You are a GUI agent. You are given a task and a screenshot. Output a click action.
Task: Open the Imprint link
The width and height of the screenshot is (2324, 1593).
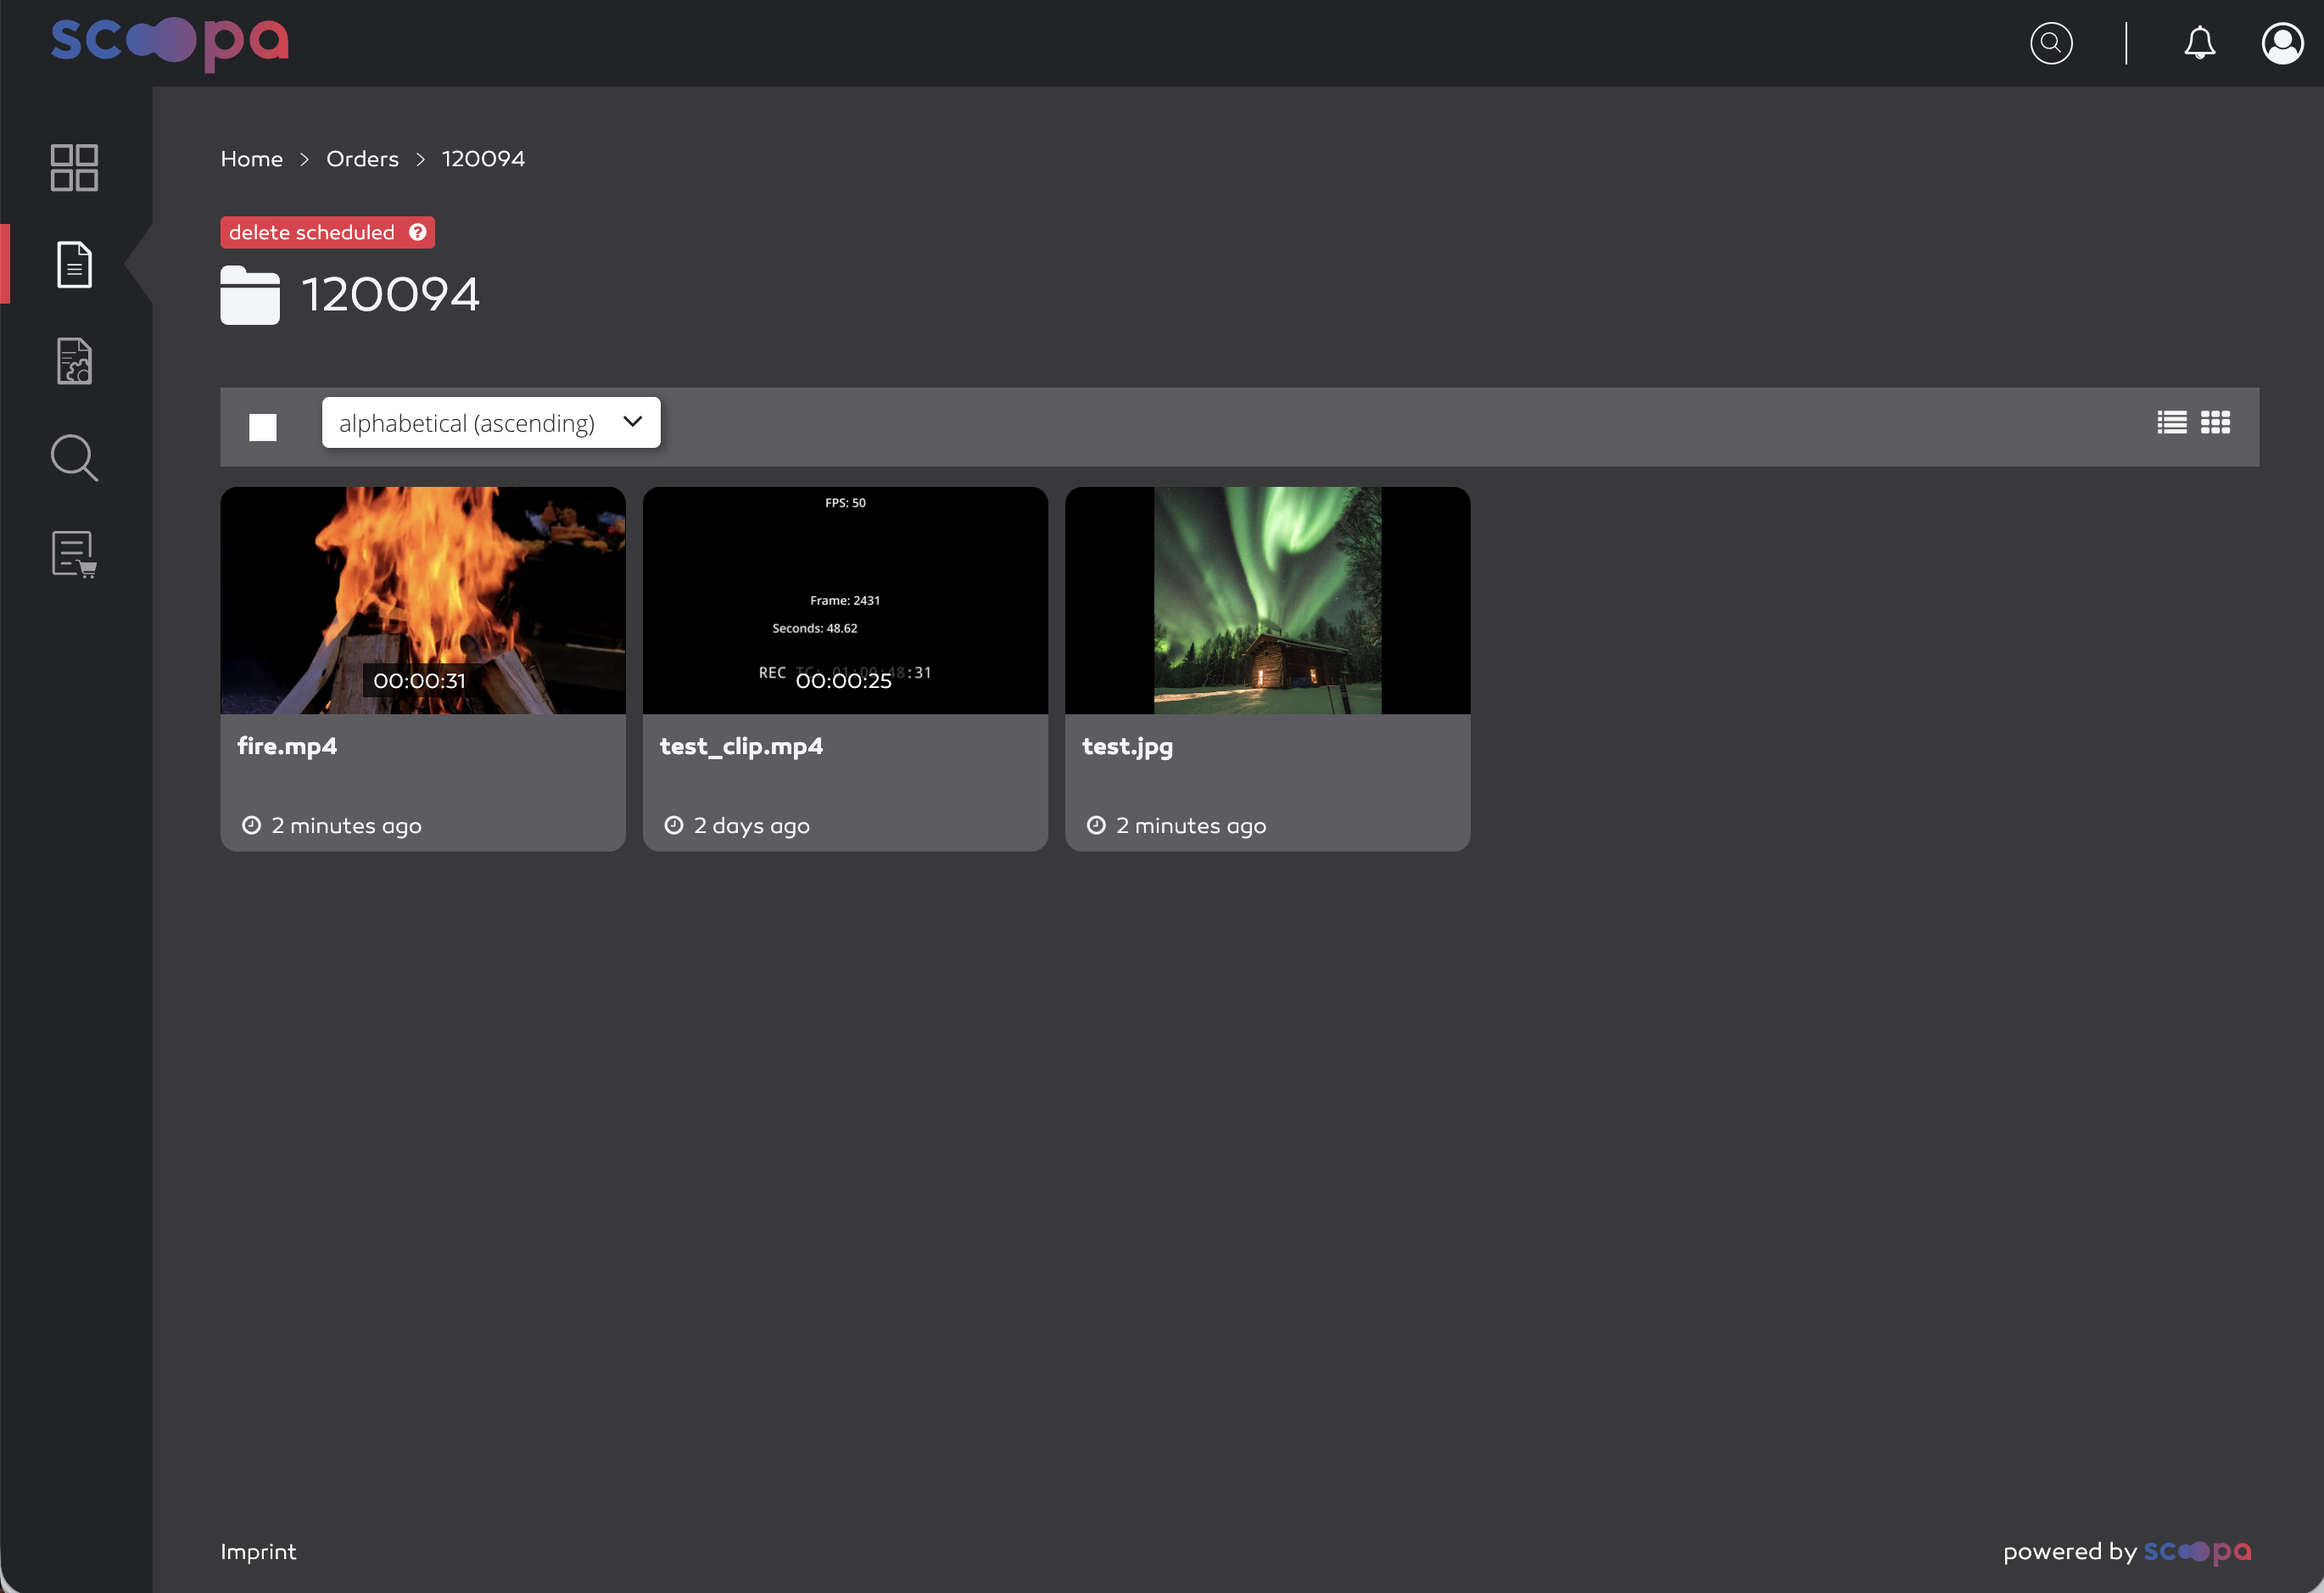pos(258,1551)
